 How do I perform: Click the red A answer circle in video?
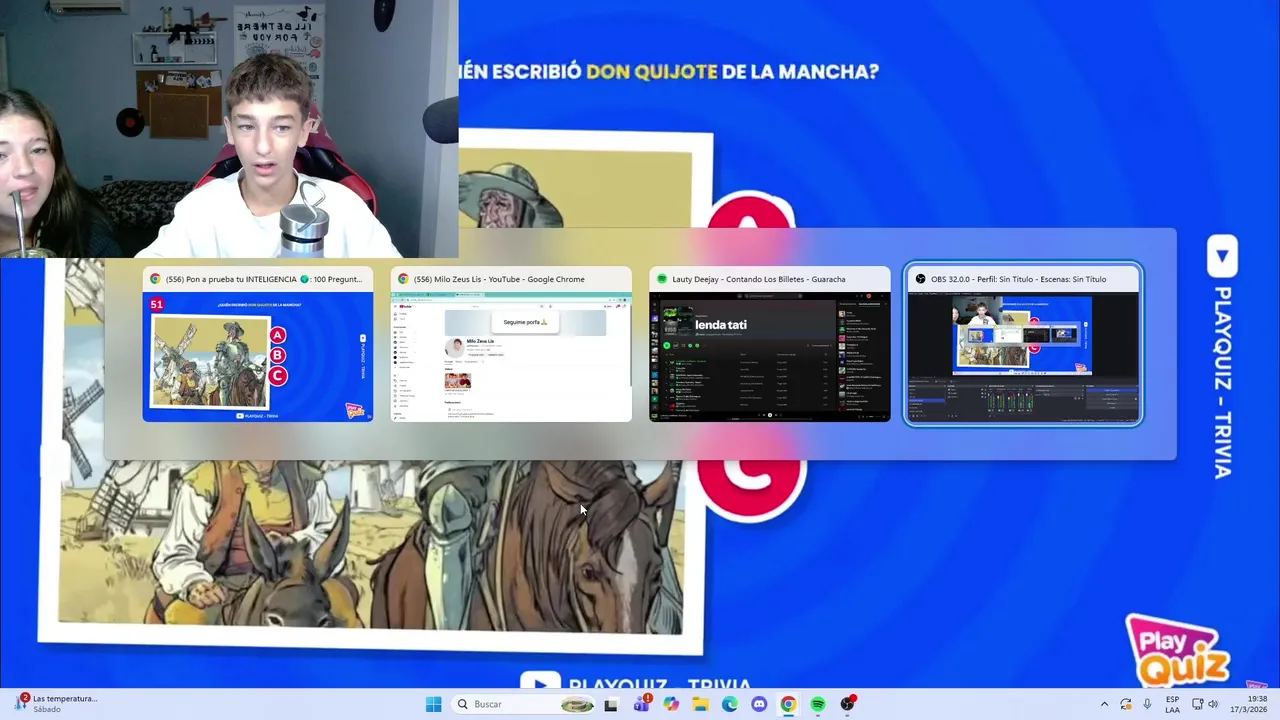point(750,212)
